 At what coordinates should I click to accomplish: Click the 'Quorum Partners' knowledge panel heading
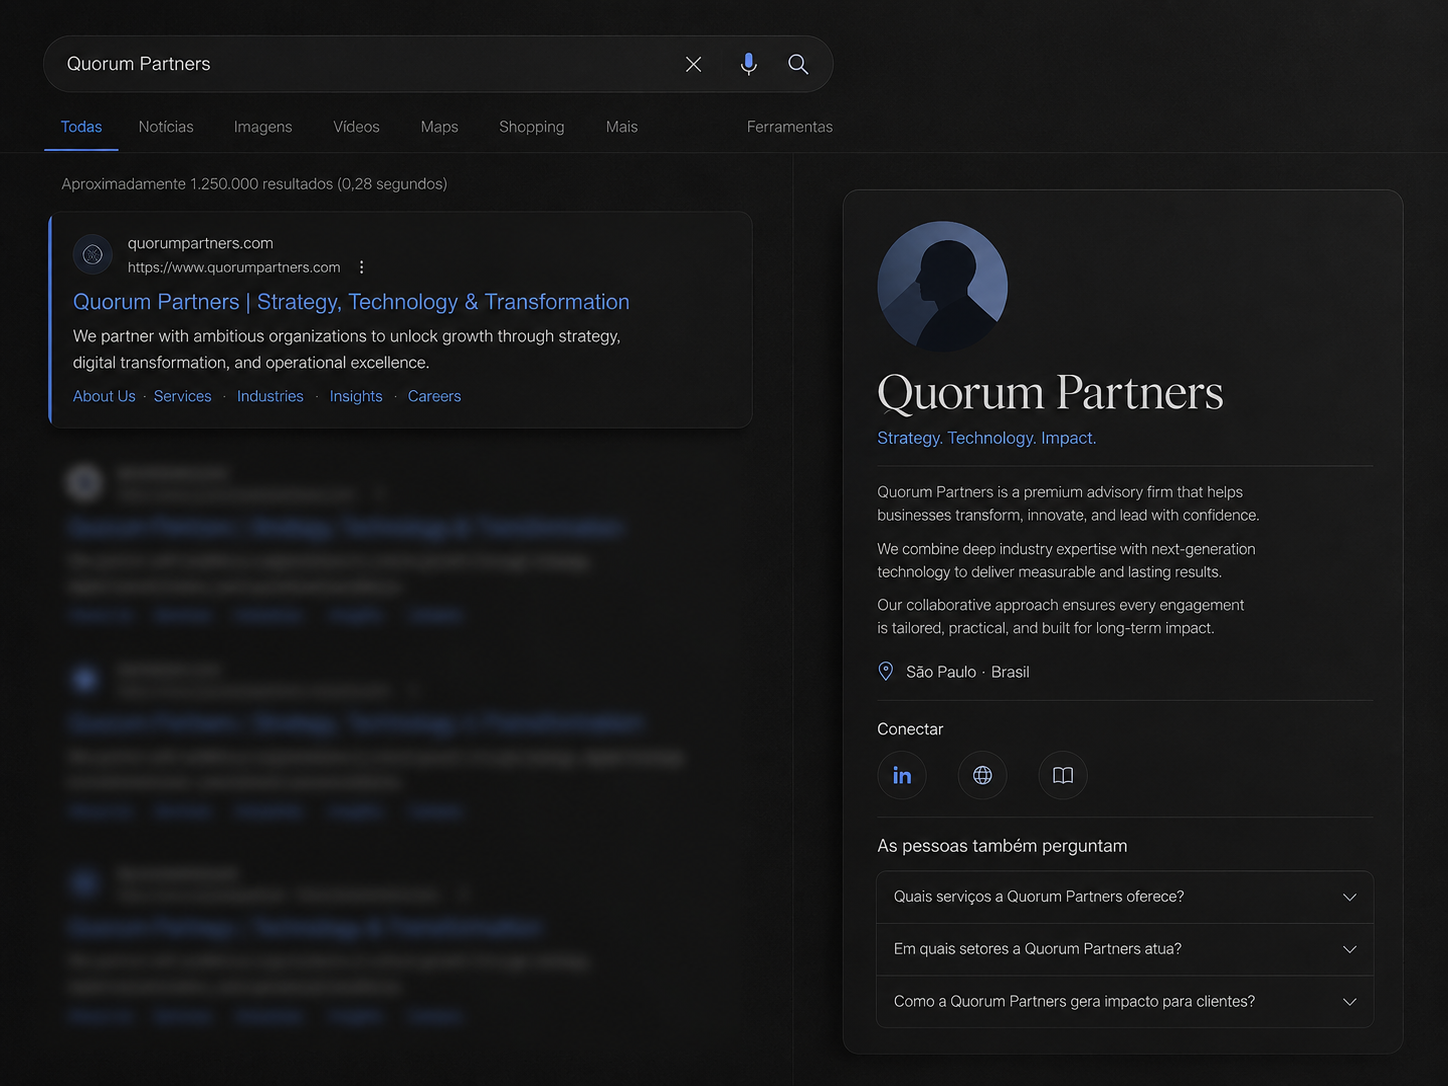coord(1050,392)
